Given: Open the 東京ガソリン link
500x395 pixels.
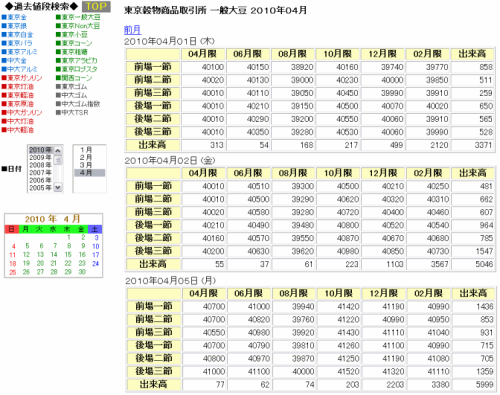Looking at the screenshot, I should (x=25, y=78).
